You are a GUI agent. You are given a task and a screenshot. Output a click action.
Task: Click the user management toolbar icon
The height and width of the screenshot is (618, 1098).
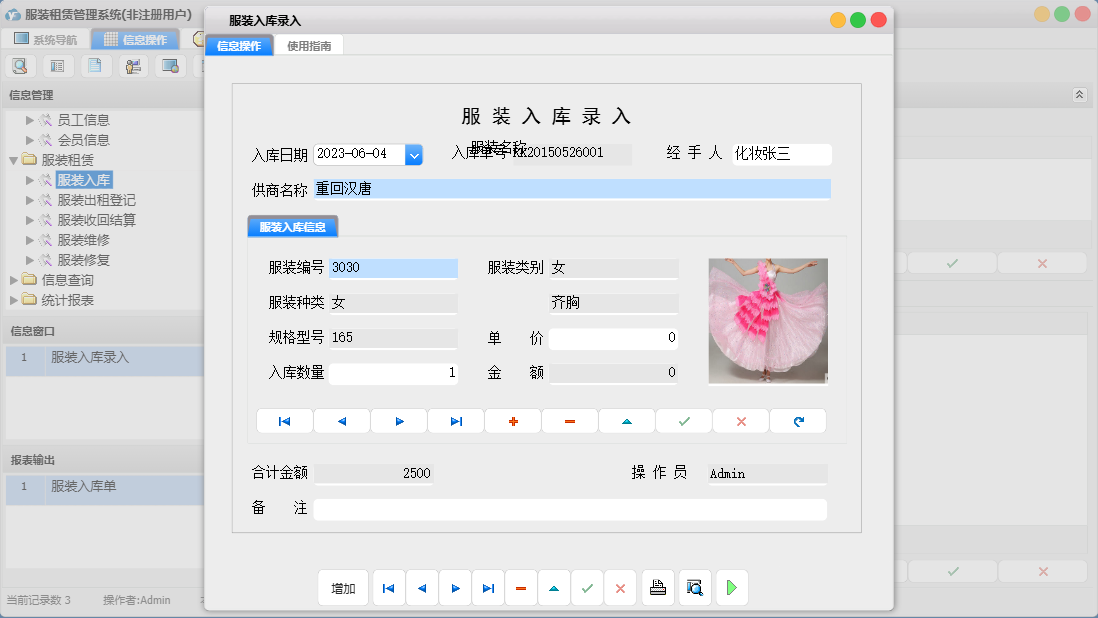coord(131,65)
